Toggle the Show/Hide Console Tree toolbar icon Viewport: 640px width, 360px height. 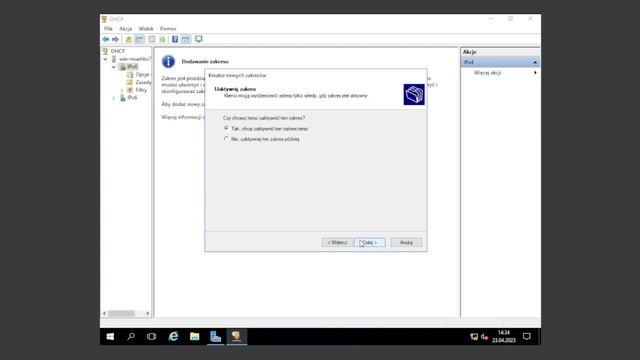(x=139, y=39)
